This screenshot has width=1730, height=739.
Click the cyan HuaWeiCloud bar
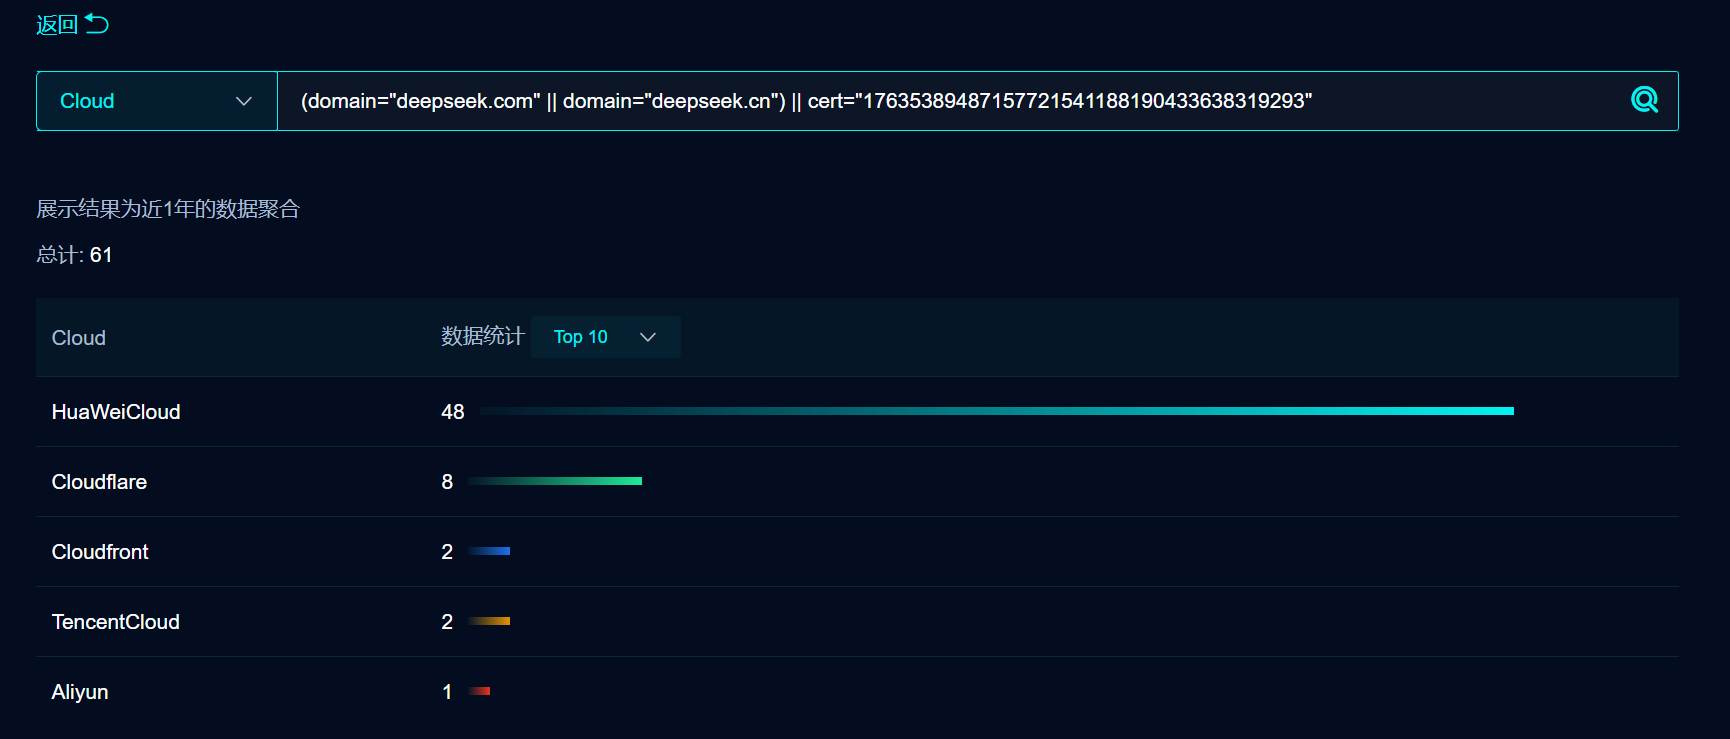coord(997,411)
